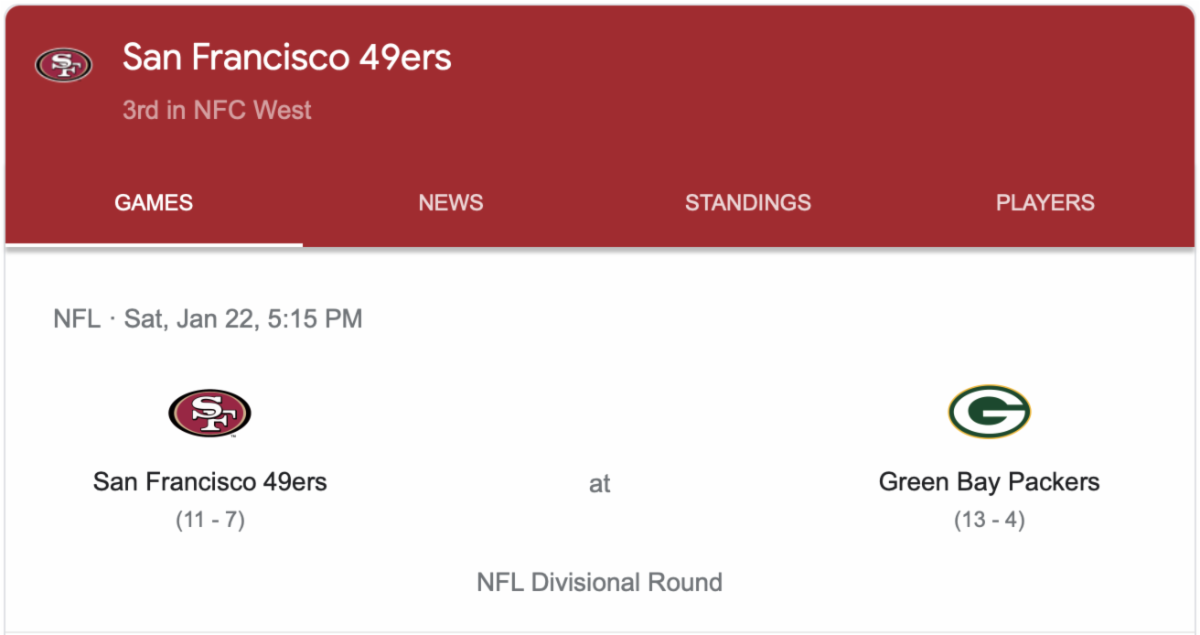
Task: Switch to the NEWS tab
Action: (450, 203)
